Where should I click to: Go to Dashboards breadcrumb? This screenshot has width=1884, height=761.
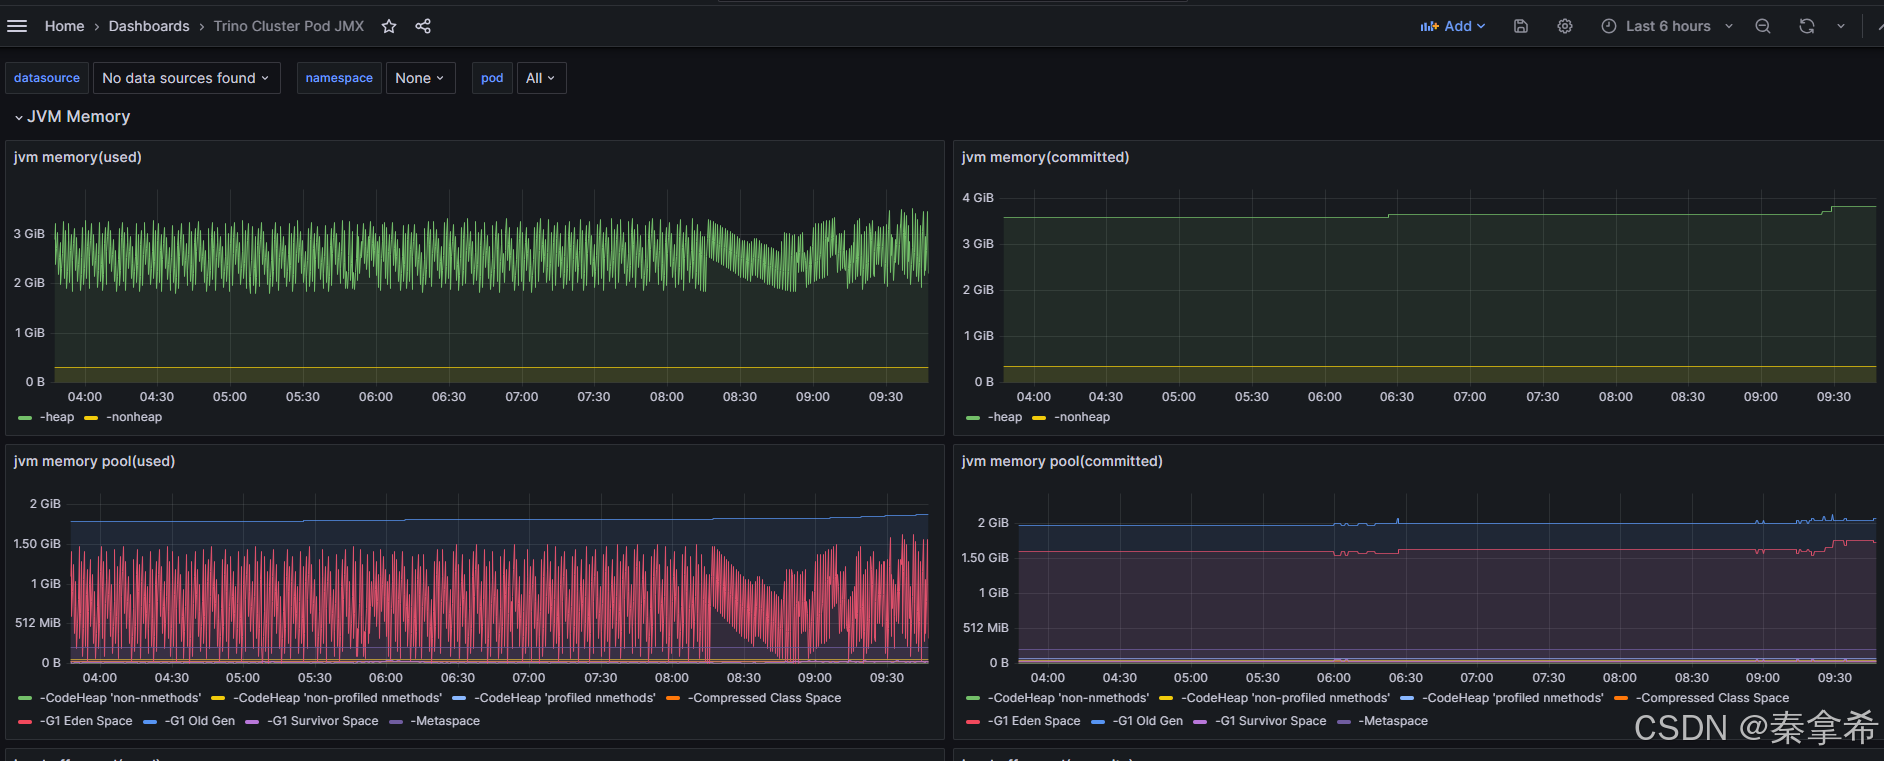click(149, 26)
